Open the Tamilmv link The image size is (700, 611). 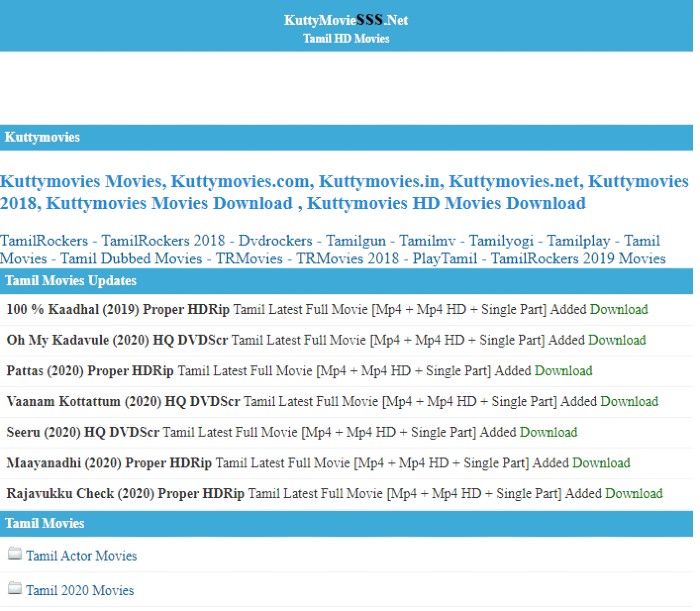coord(427,241)
